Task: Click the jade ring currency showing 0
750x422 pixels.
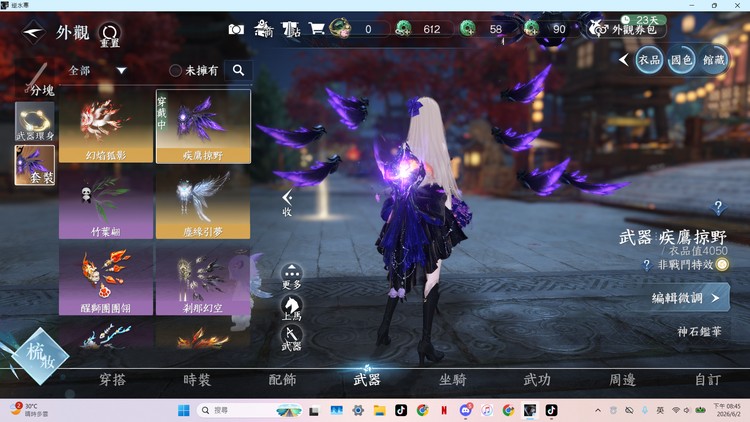Action: (x=340, y=28)
